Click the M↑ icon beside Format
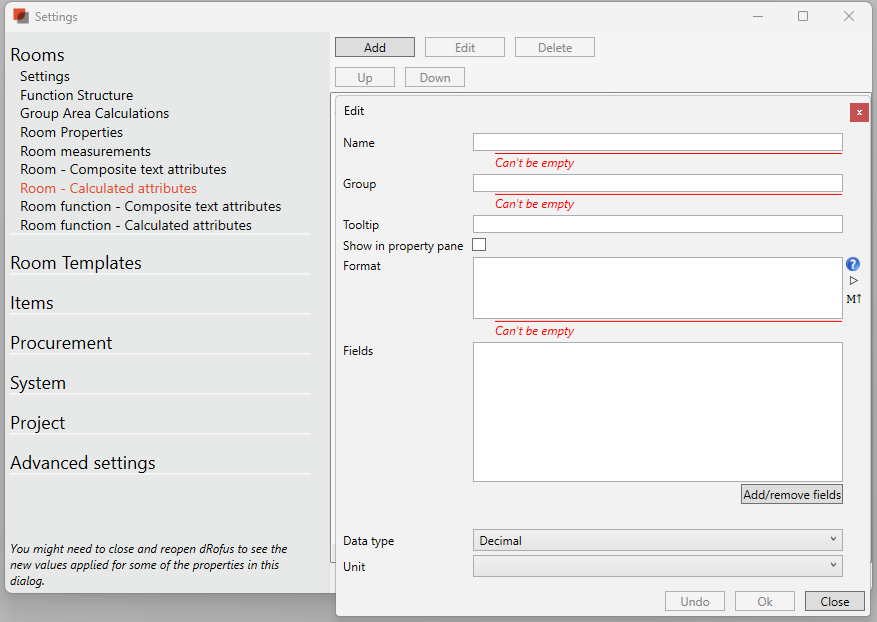The width and height of the screenshot is (877, 622). [853, 298]
